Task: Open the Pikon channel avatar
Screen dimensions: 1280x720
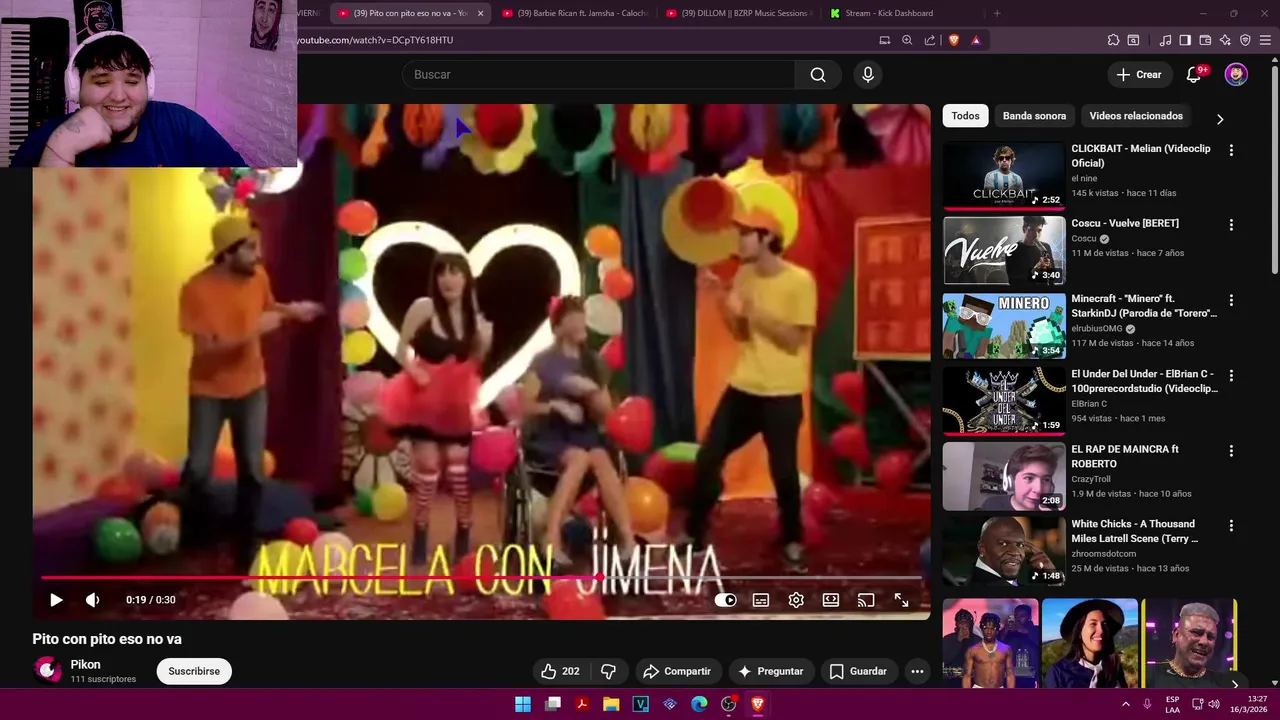Action: [47, 670]
